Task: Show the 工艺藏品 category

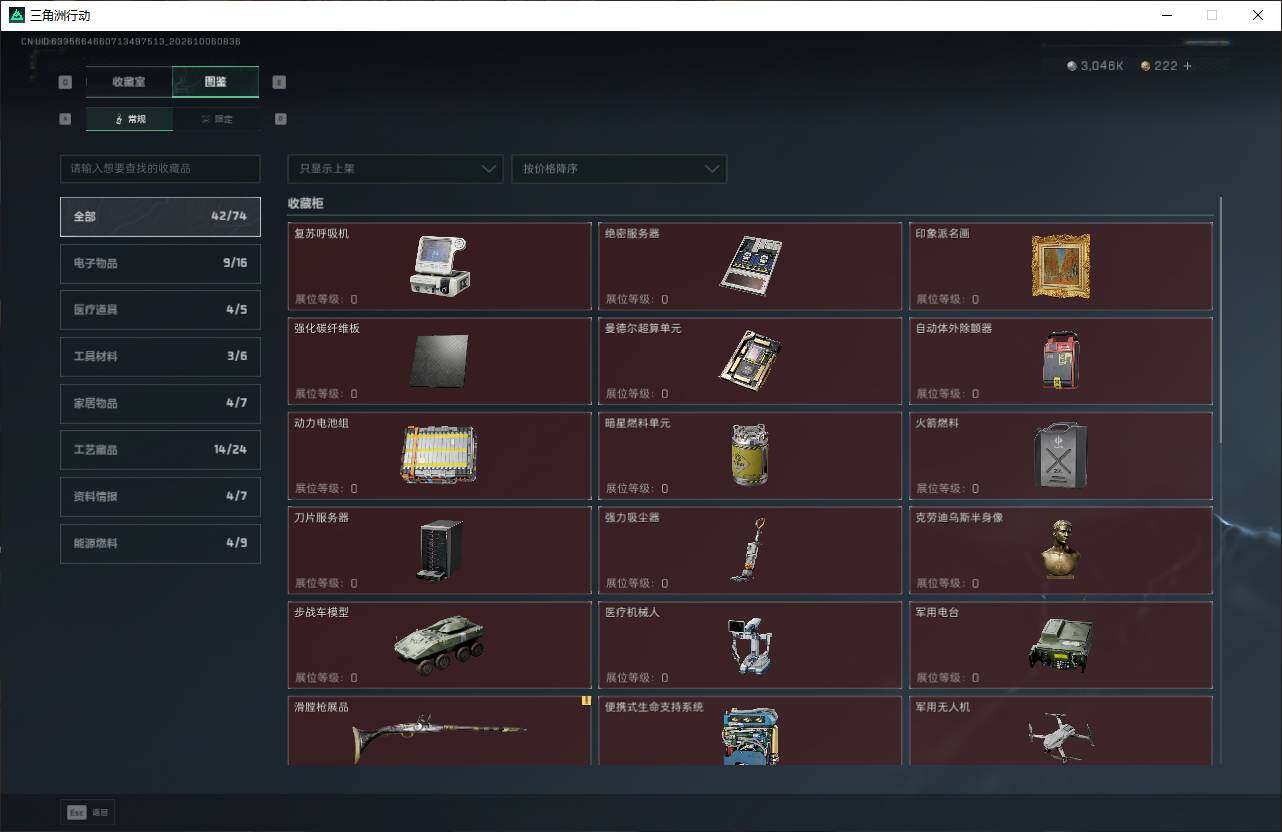Action: (160, 450)
